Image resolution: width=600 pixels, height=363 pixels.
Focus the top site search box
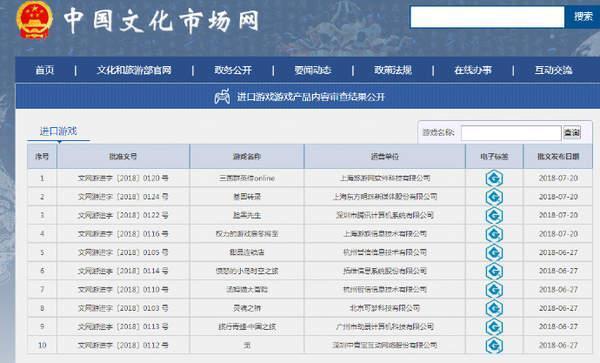(x=487, y=17)
